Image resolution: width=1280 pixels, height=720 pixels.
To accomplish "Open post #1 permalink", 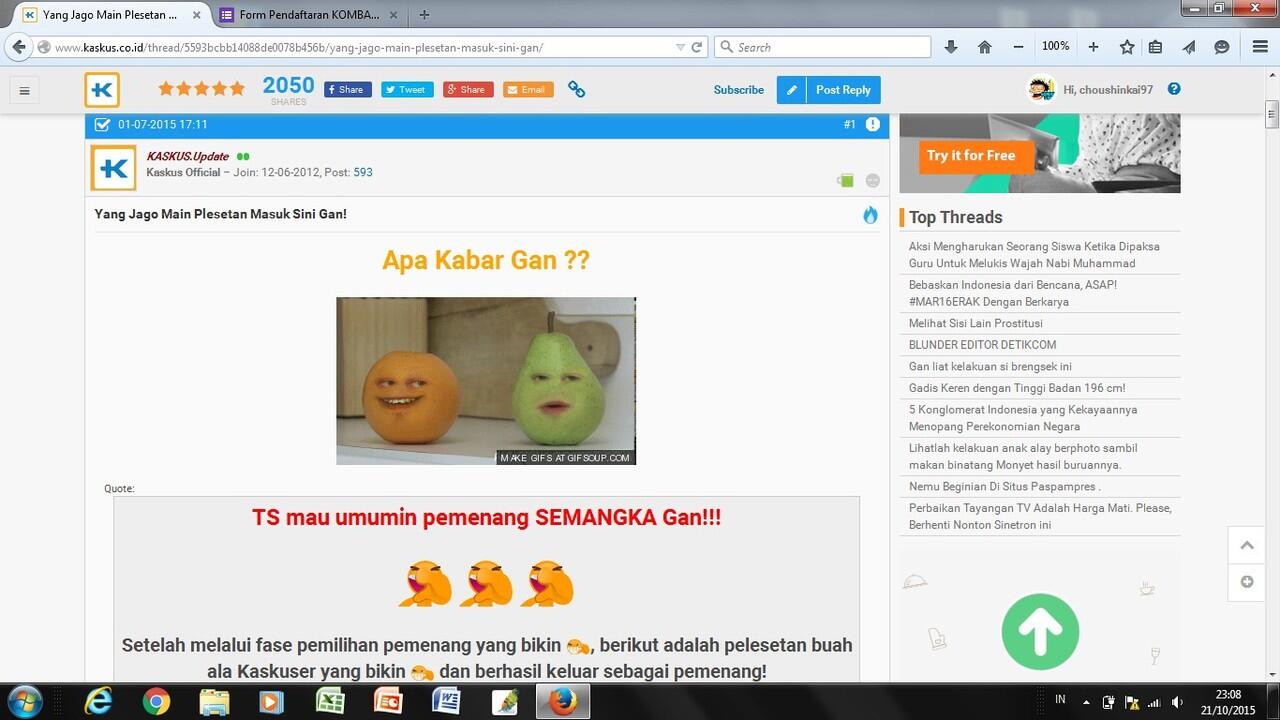I will (x=850, y=124).
